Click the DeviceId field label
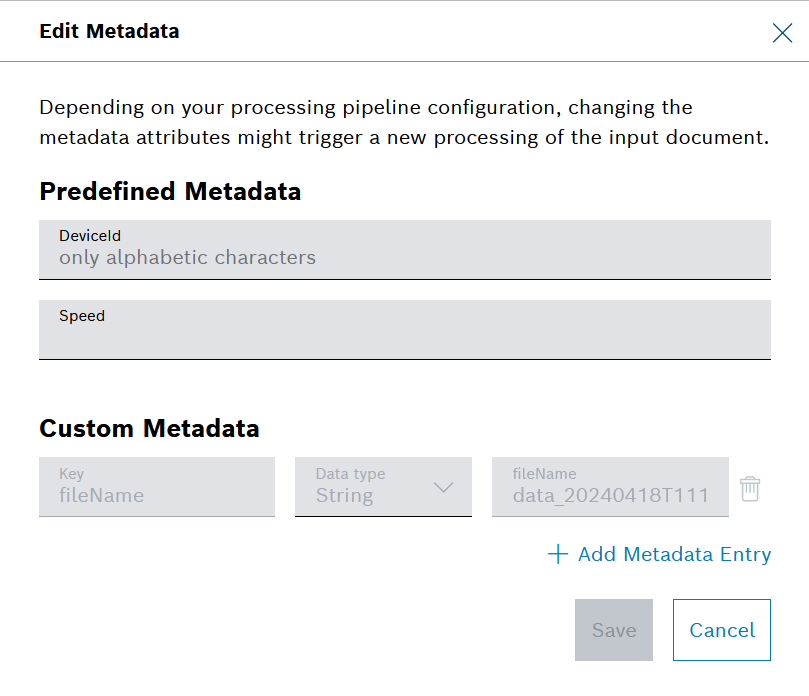Viewport: 809px width, 696px height. (90, 236)
